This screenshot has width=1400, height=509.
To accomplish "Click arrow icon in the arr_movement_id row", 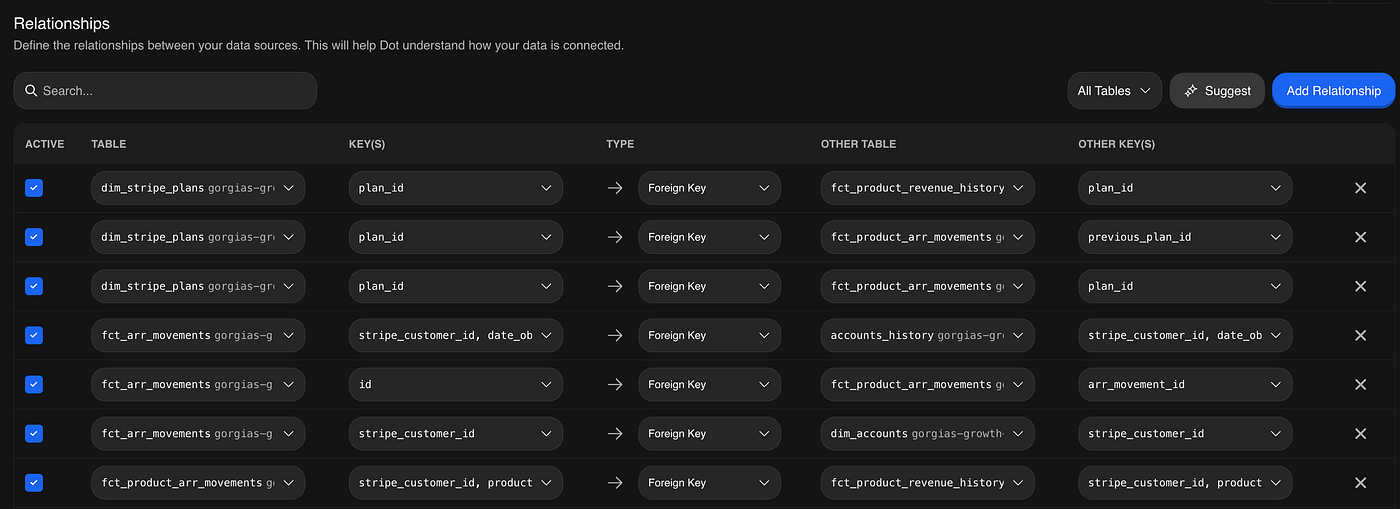I will click(615, 384).
